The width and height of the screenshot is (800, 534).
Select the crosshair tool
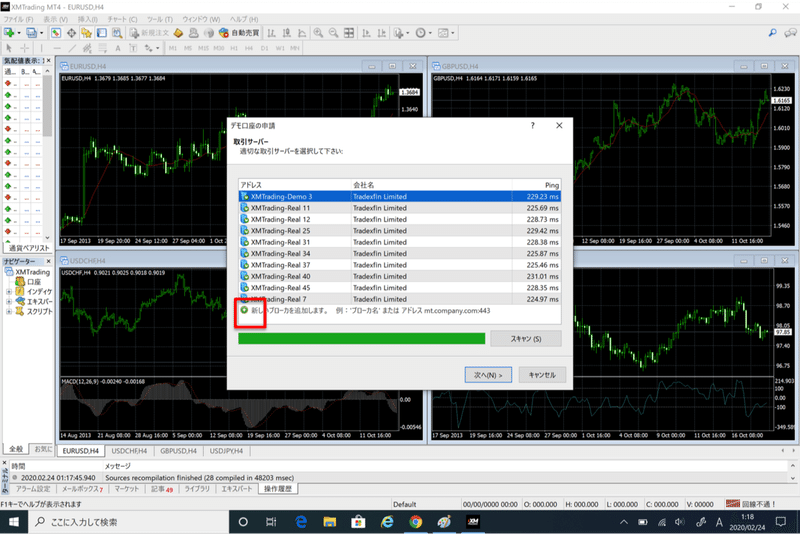pos(24,48)
